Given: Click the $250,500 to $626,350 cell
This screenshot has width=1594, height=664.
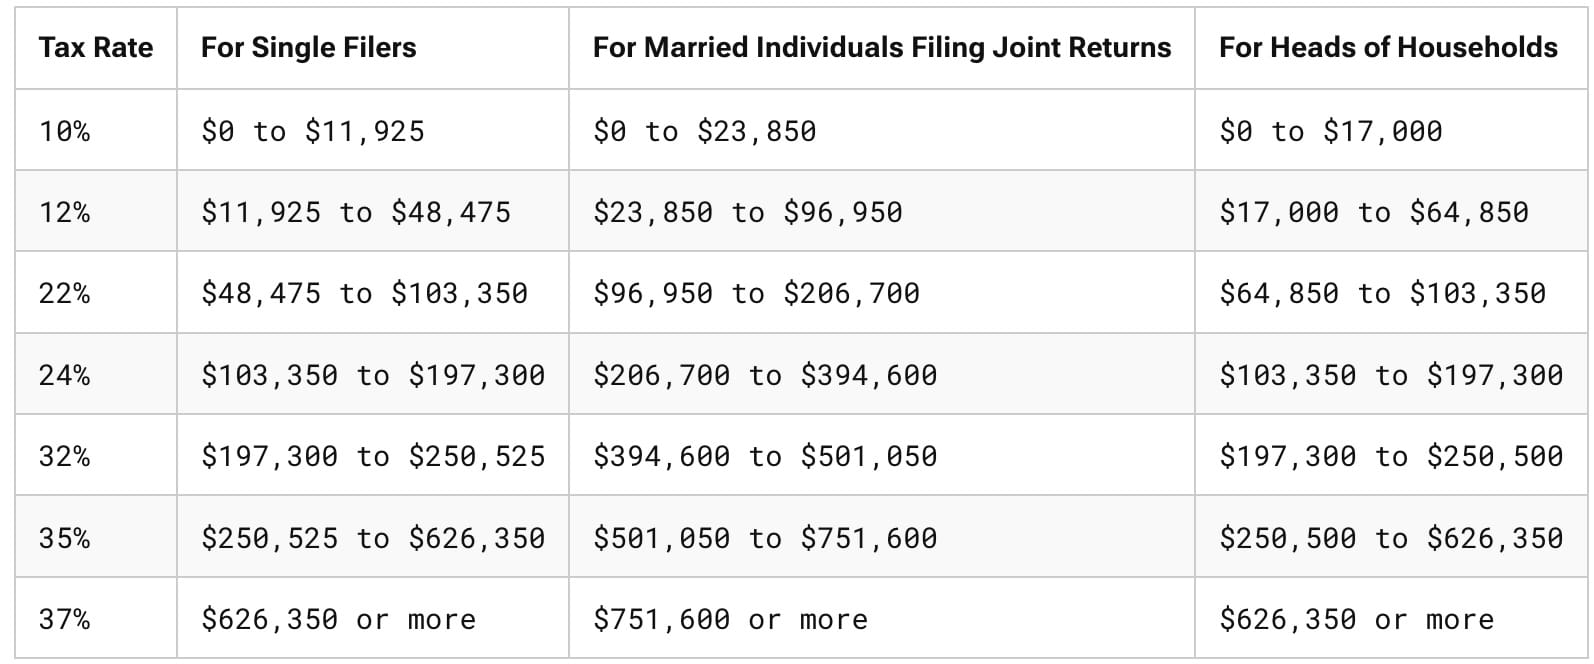Looking at the screenshot, I should click(x=1390, y=538).
